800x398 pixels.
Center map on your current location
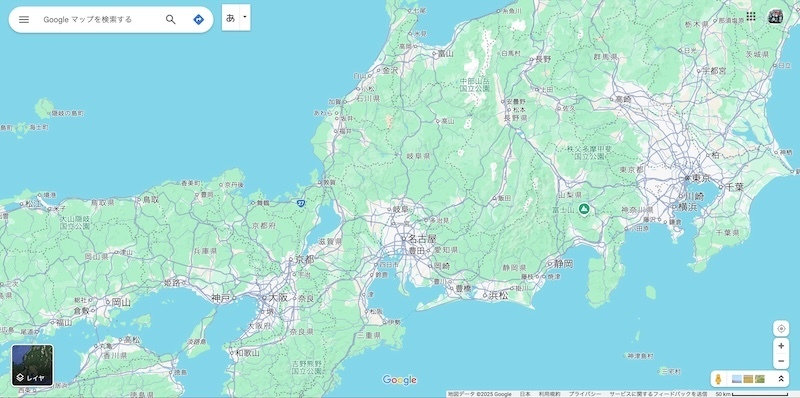click(781, 328)
